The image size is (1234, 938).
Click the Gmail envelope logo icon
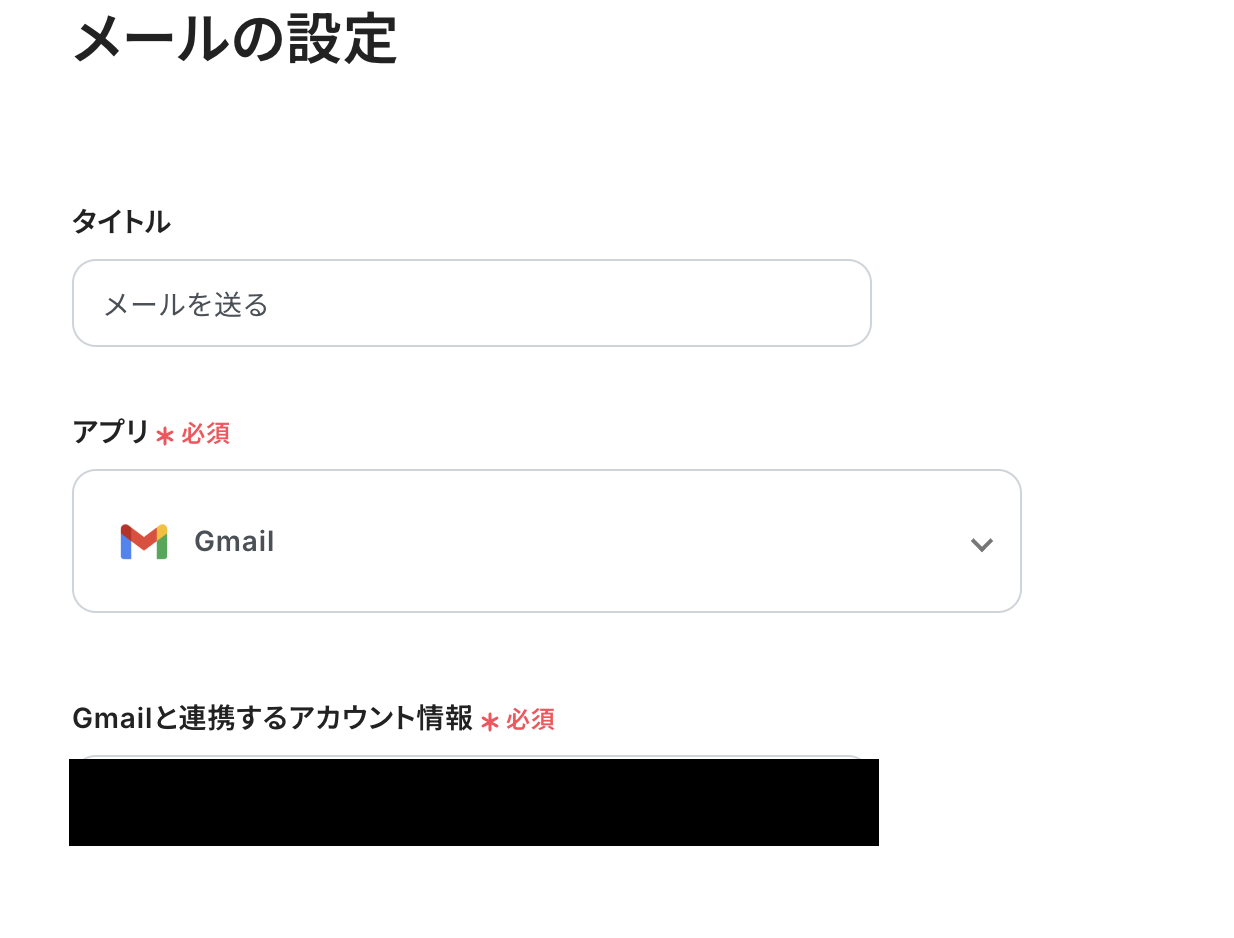(143, 542)
